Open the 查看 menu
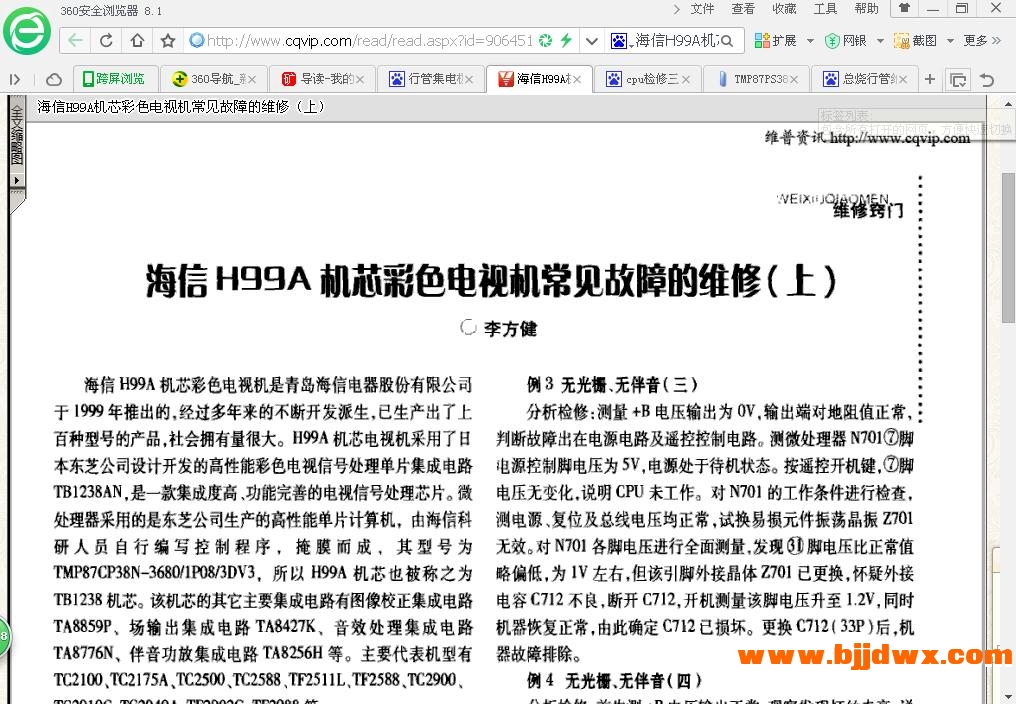The width and height of the screenshot is (1016, 704). (x=743, y=8)
